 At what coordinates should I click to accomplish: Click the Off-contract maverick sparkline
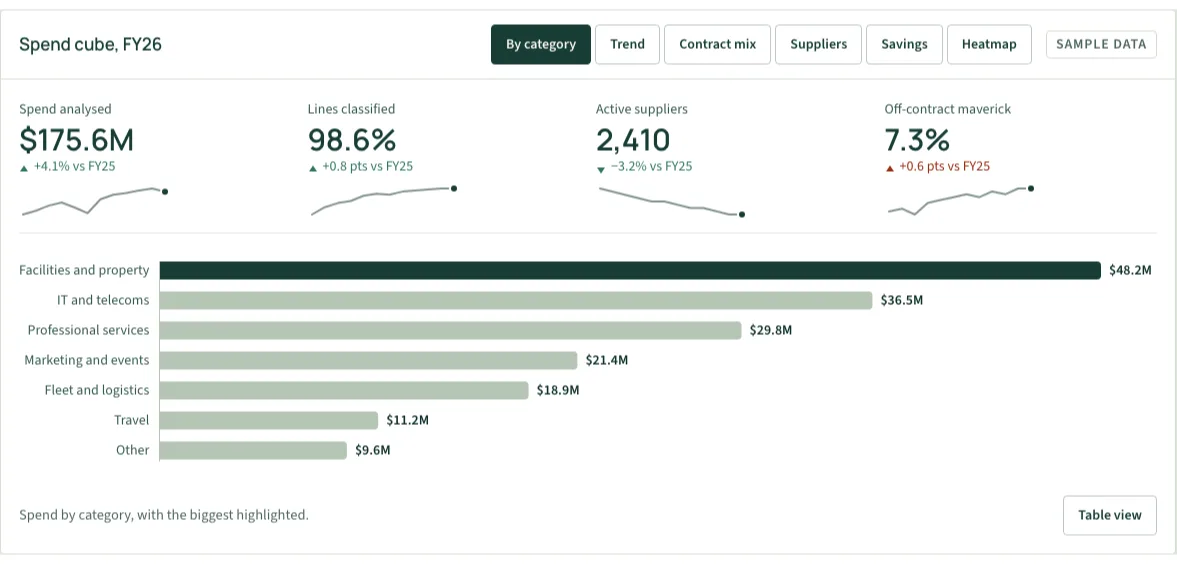click(960, 201)
